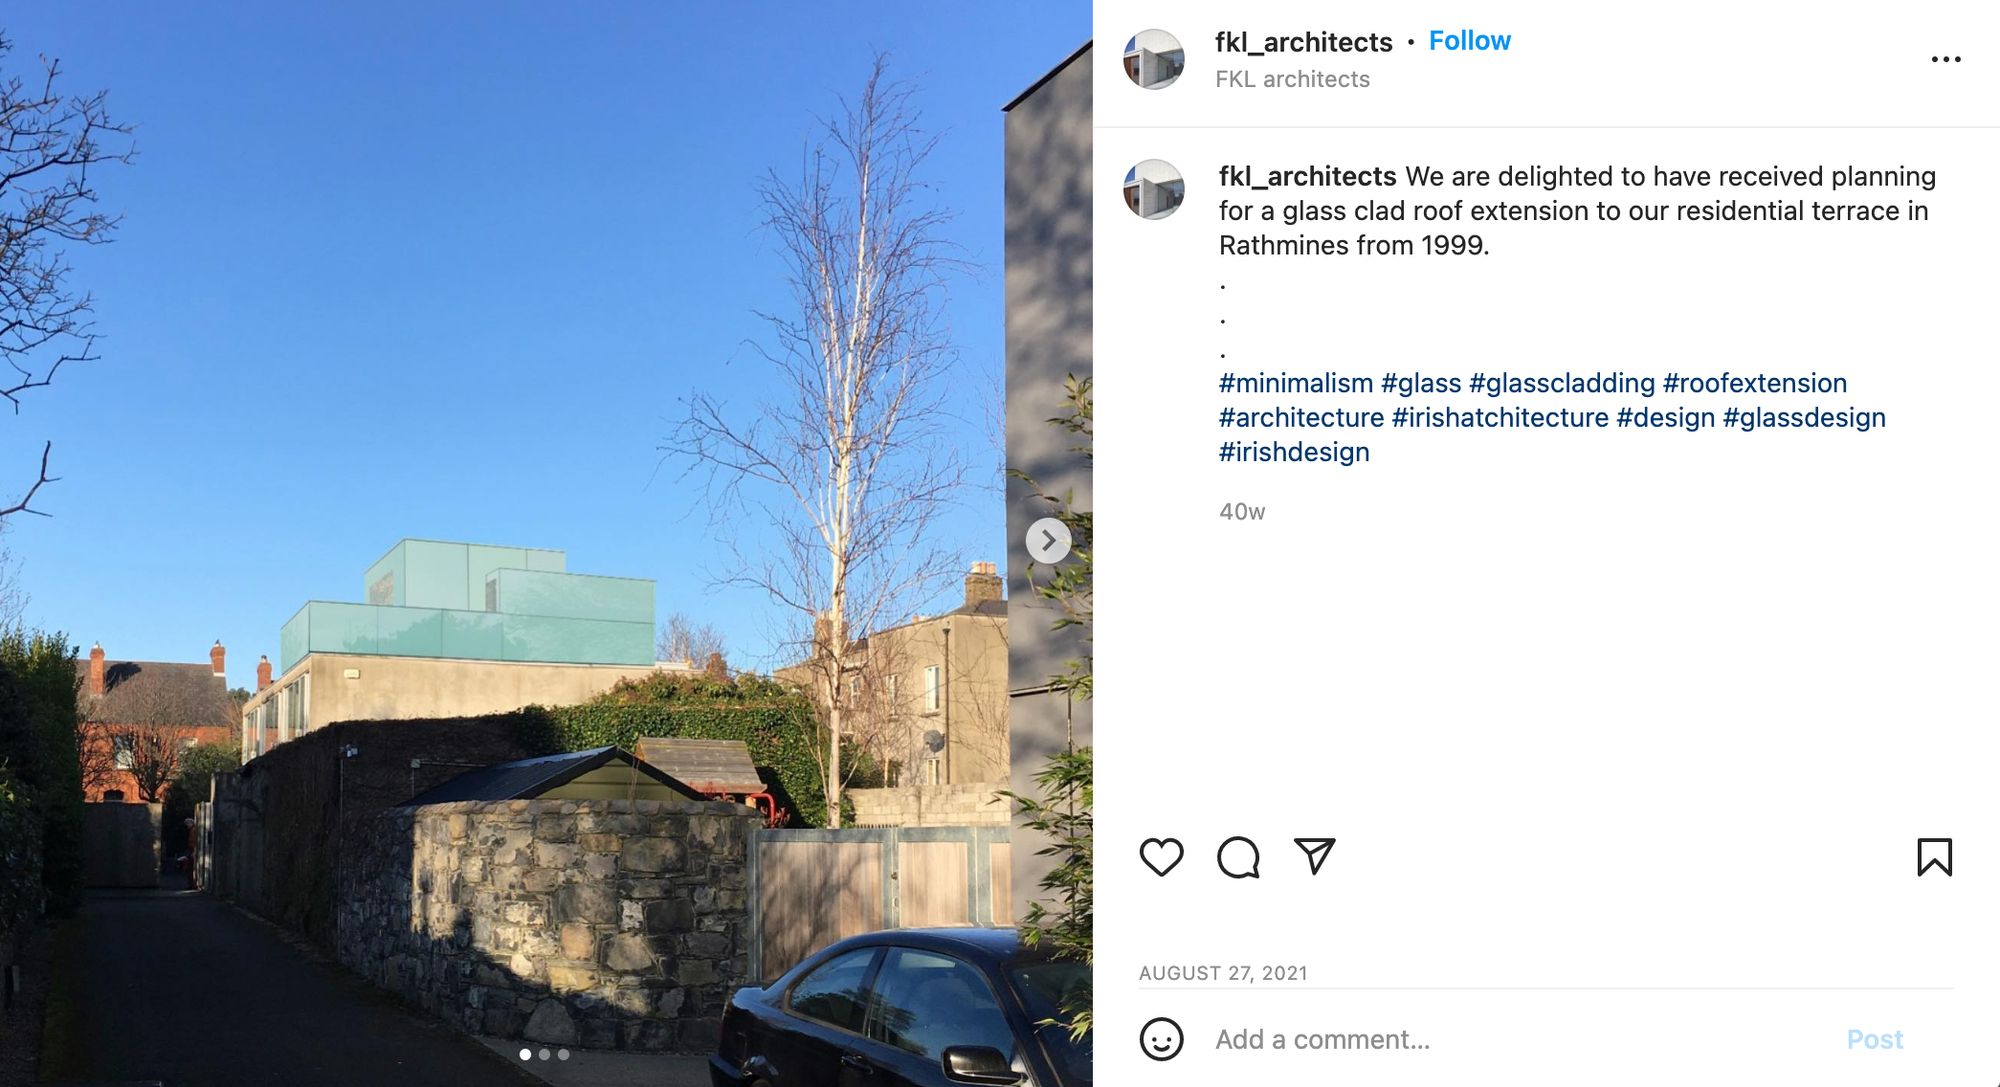Open comments via the speech bubble icon
This screenshot has height=1087, width=2000.
coord(1238,857)
